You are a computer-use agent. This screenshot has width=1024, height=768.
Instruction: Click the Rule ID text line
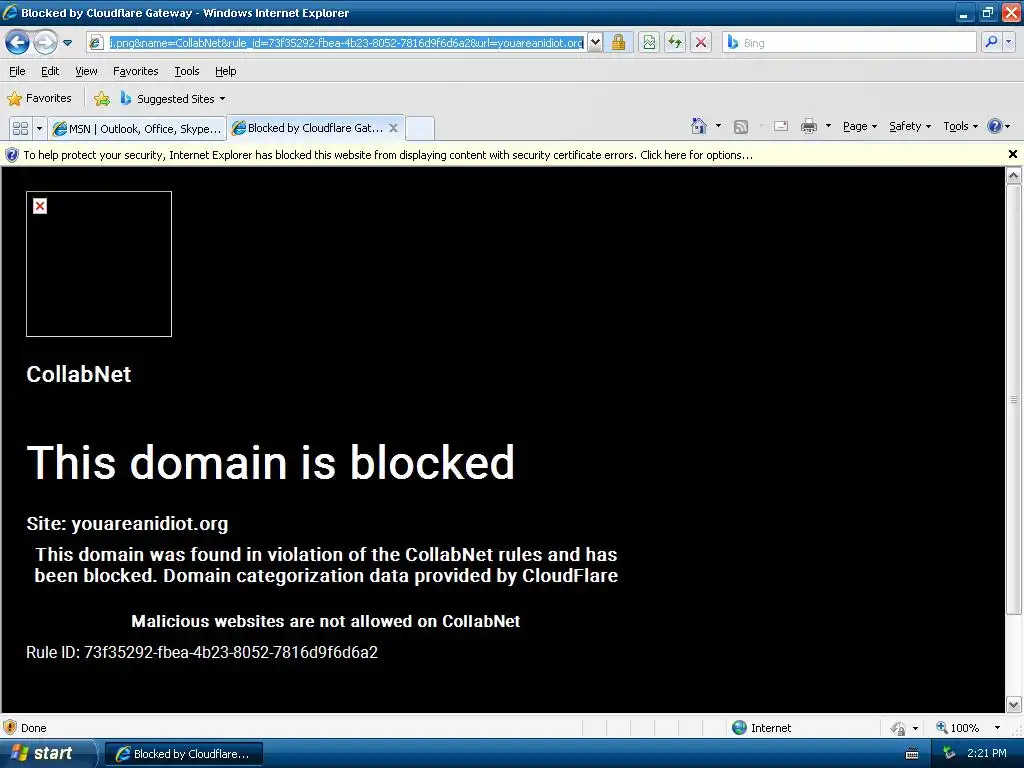(202, 652)
